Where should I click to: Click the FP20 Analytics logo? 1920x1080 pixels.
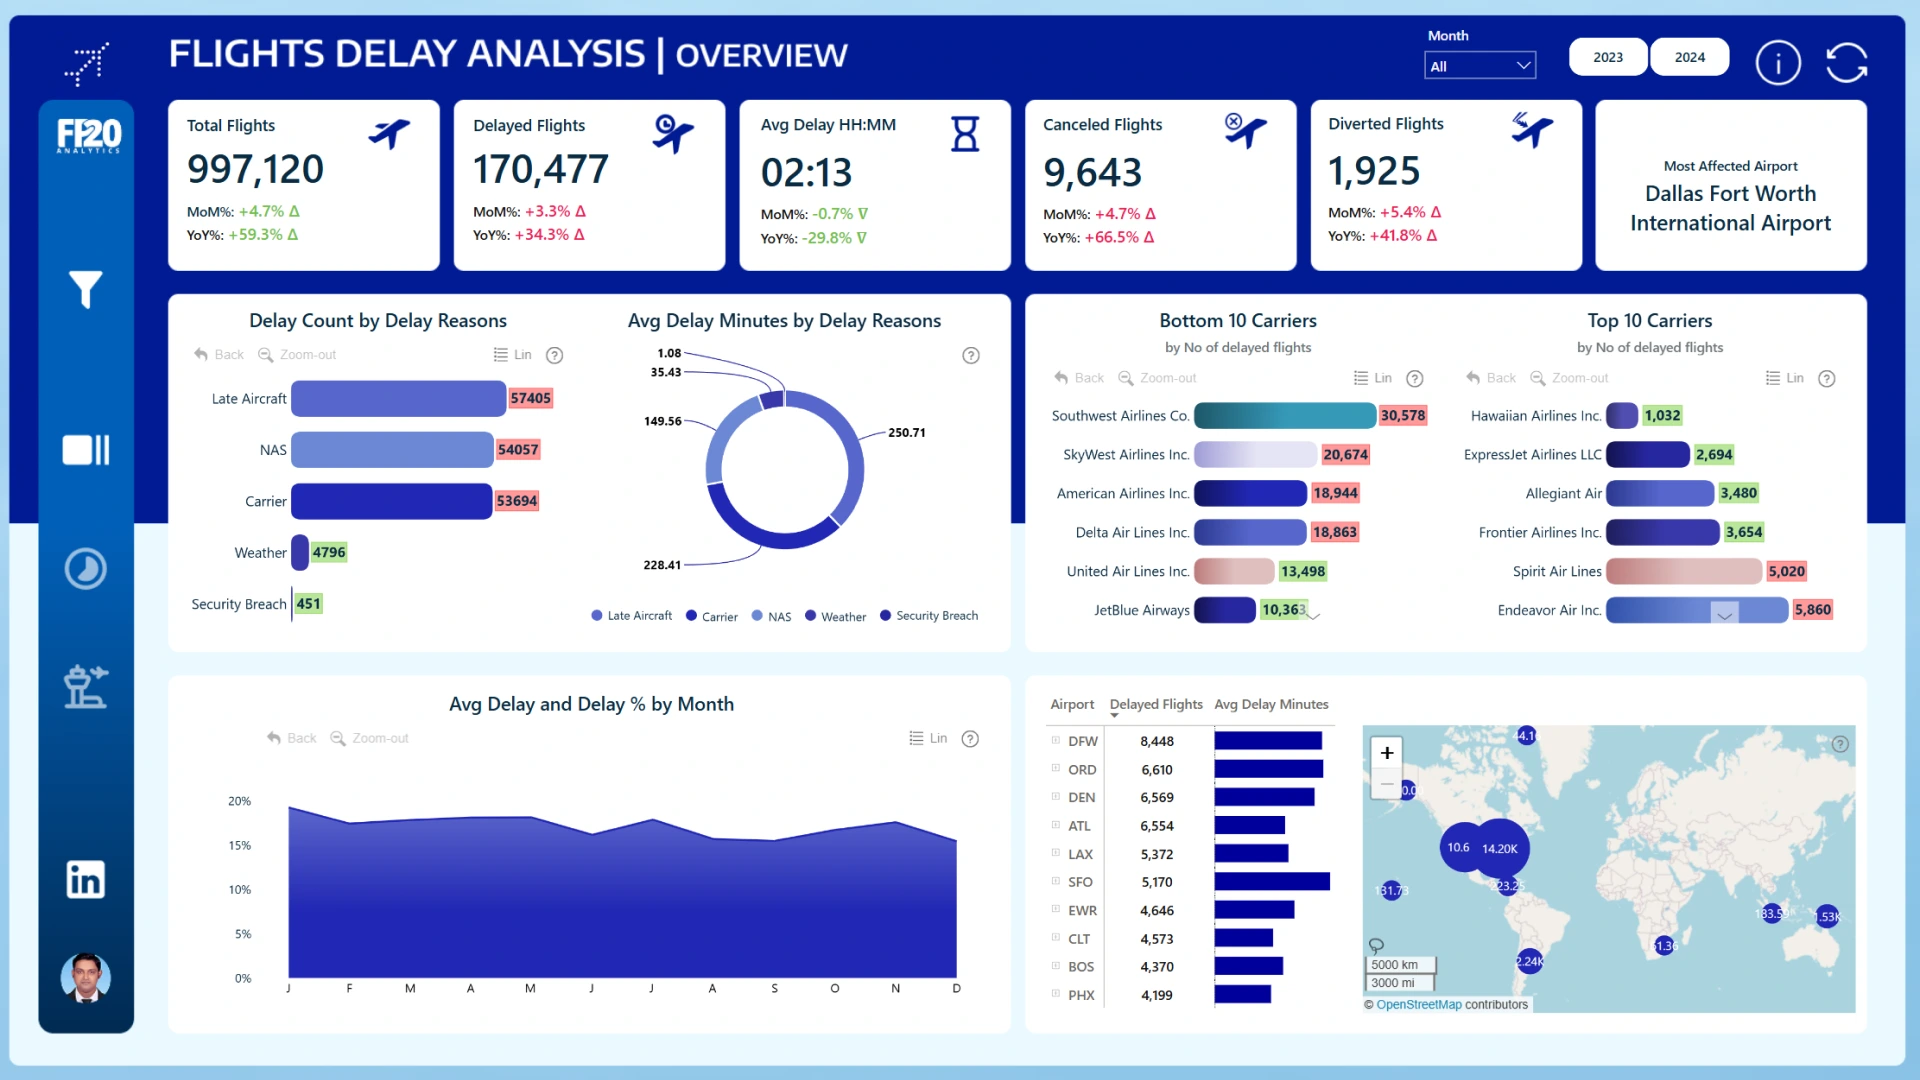(88, 135)
